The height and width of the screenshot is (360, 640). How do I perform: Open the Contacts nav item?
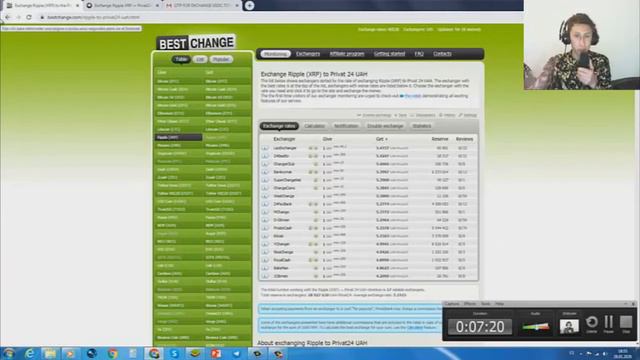[x=442, y=54]
